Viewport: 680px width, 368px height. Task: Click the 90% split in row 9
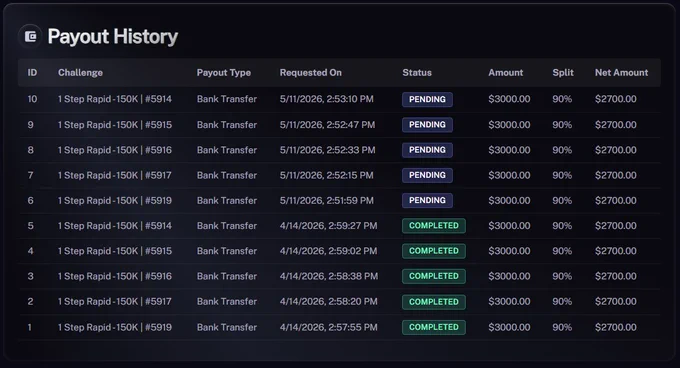562,125
